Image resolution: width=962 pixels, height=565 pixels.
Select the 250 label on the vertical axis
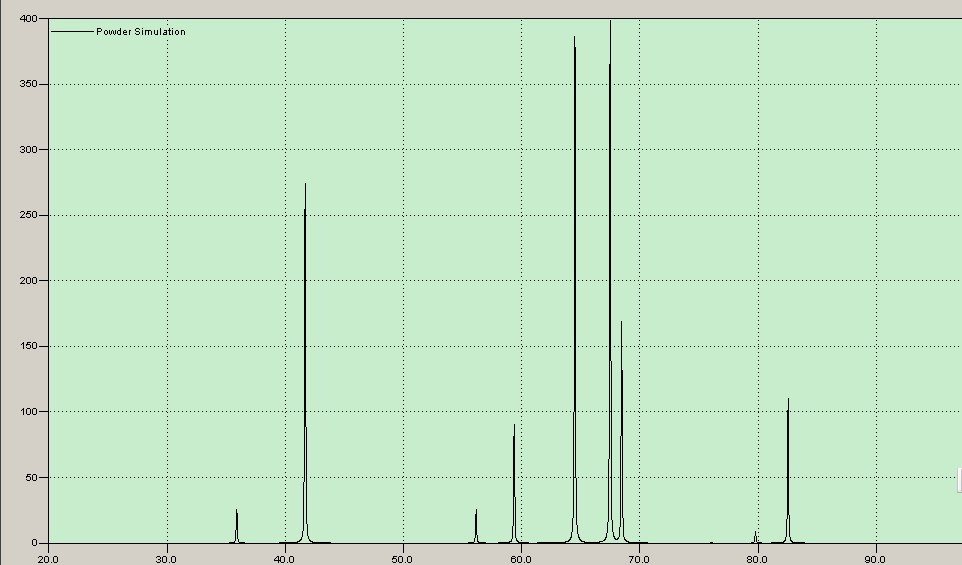pos(28,215)
